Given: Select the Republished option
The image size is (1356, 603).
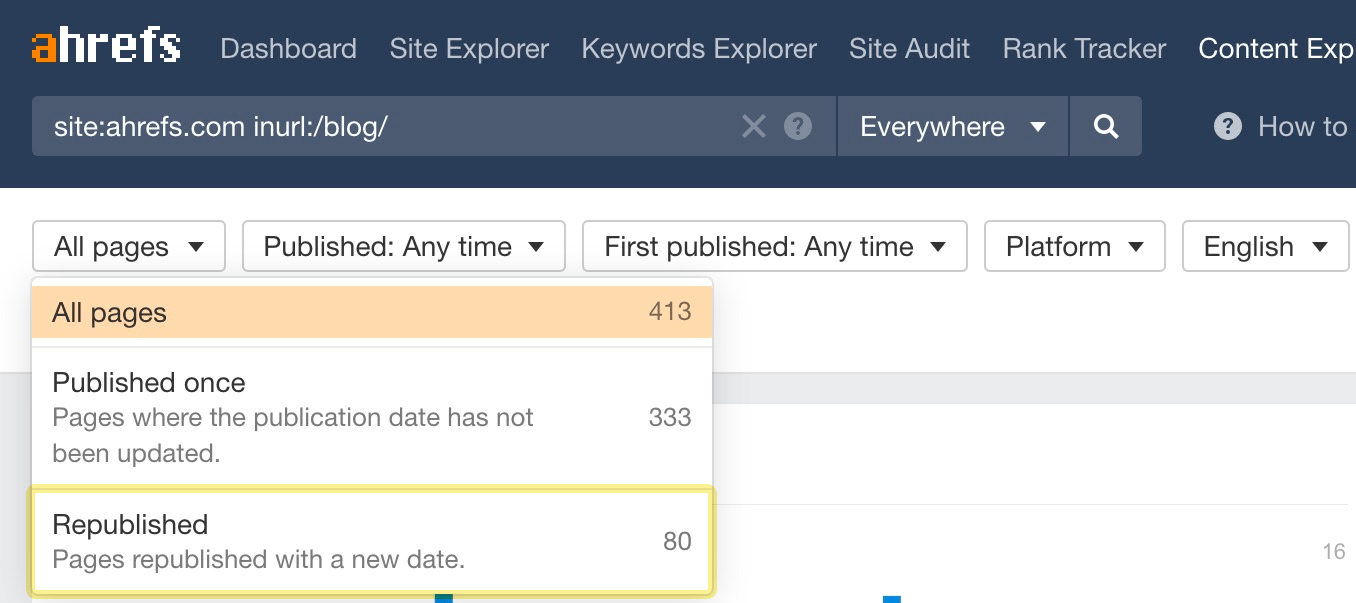Looking at the screenshot, I should tap(371, 541).
